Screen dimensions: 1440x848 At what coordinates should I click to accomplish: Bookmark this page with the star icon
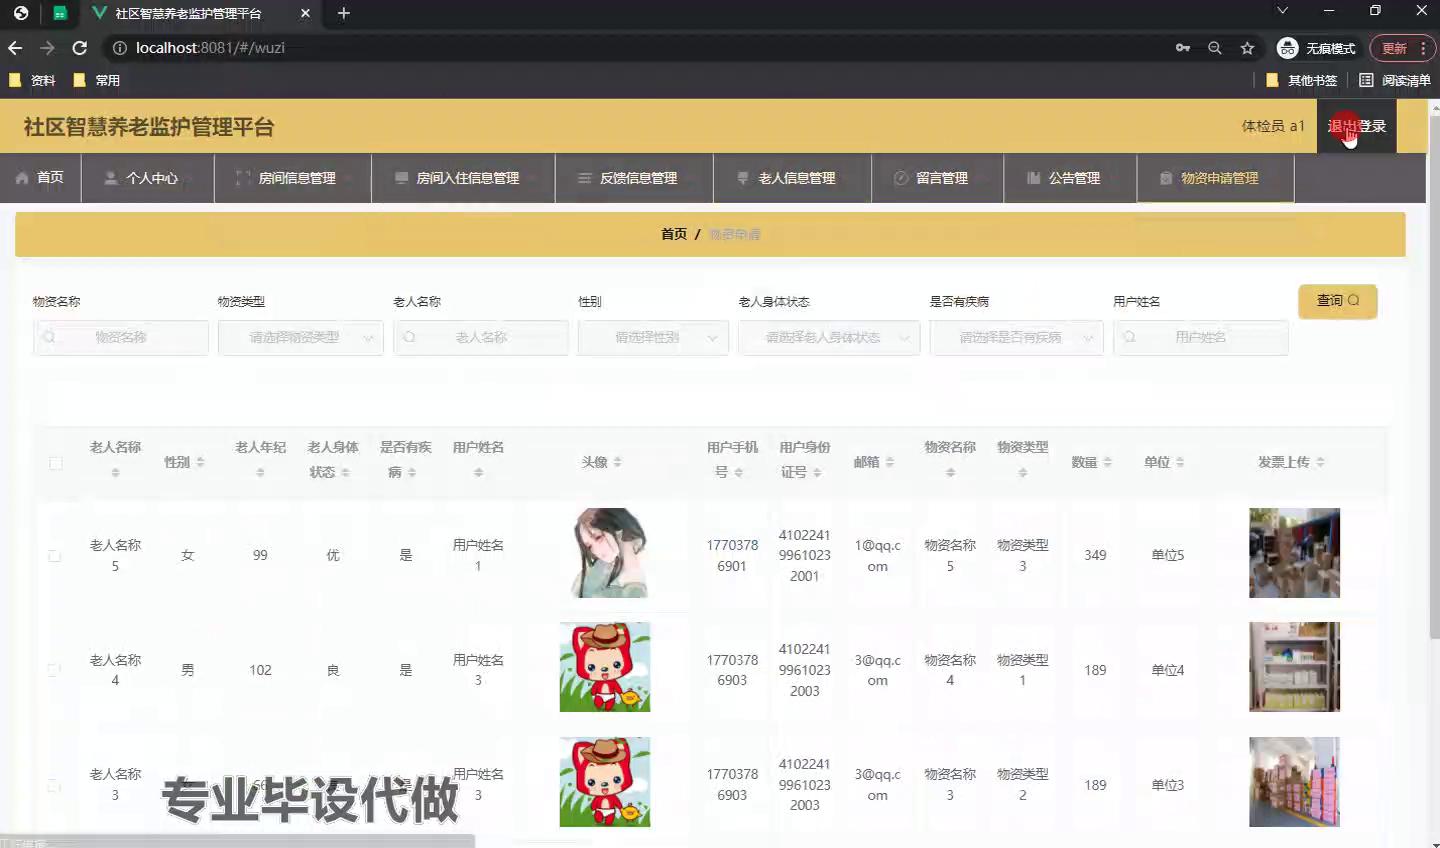click(1247, 48)
